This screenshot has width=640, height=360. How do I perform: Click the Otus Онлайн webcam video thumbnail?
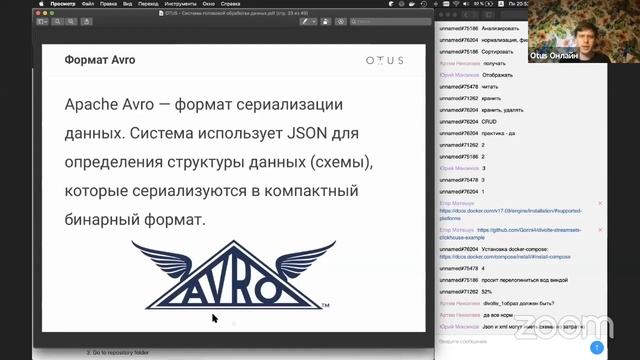584,31
